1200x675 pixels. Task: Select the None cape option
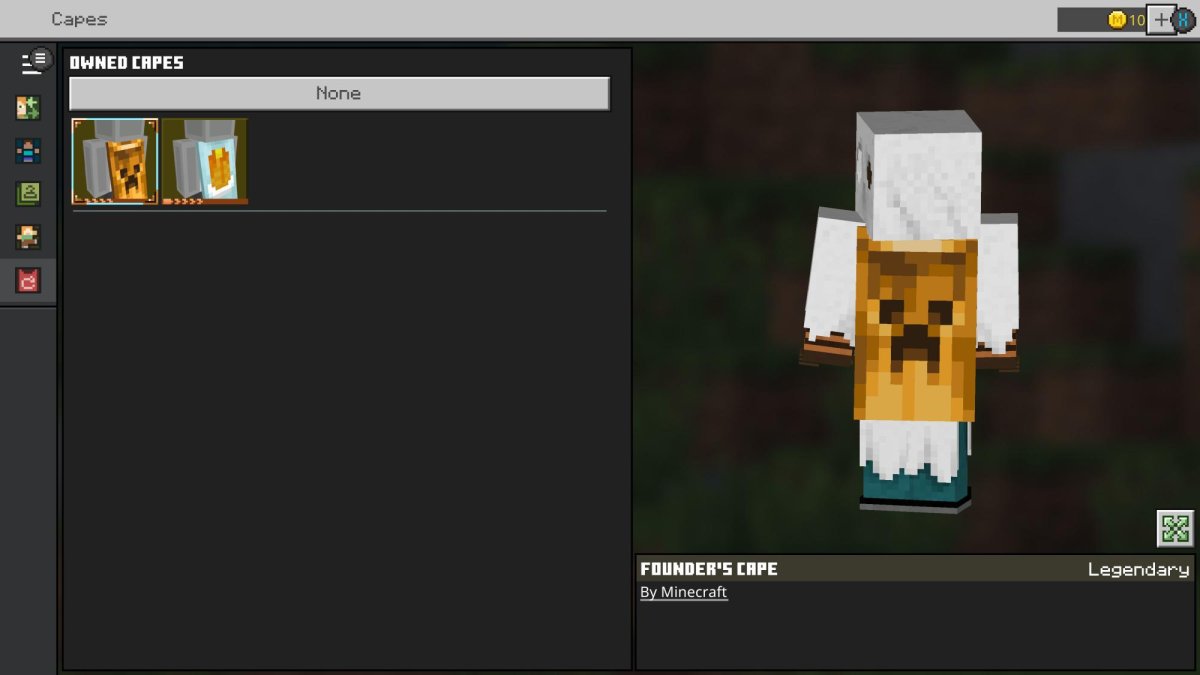[338, 93]
